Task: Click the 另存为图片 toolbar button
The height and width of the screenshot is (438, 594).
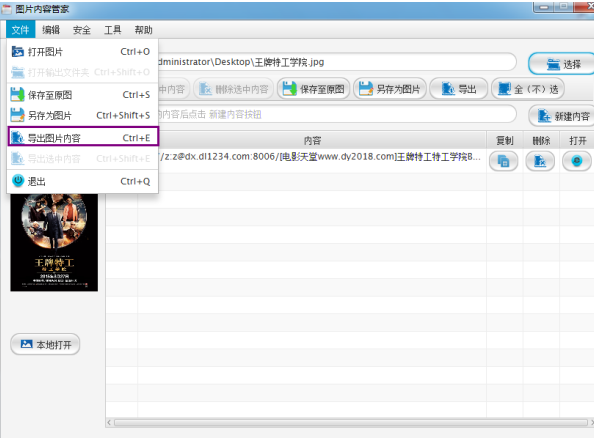Action: [x=389, y=89]
